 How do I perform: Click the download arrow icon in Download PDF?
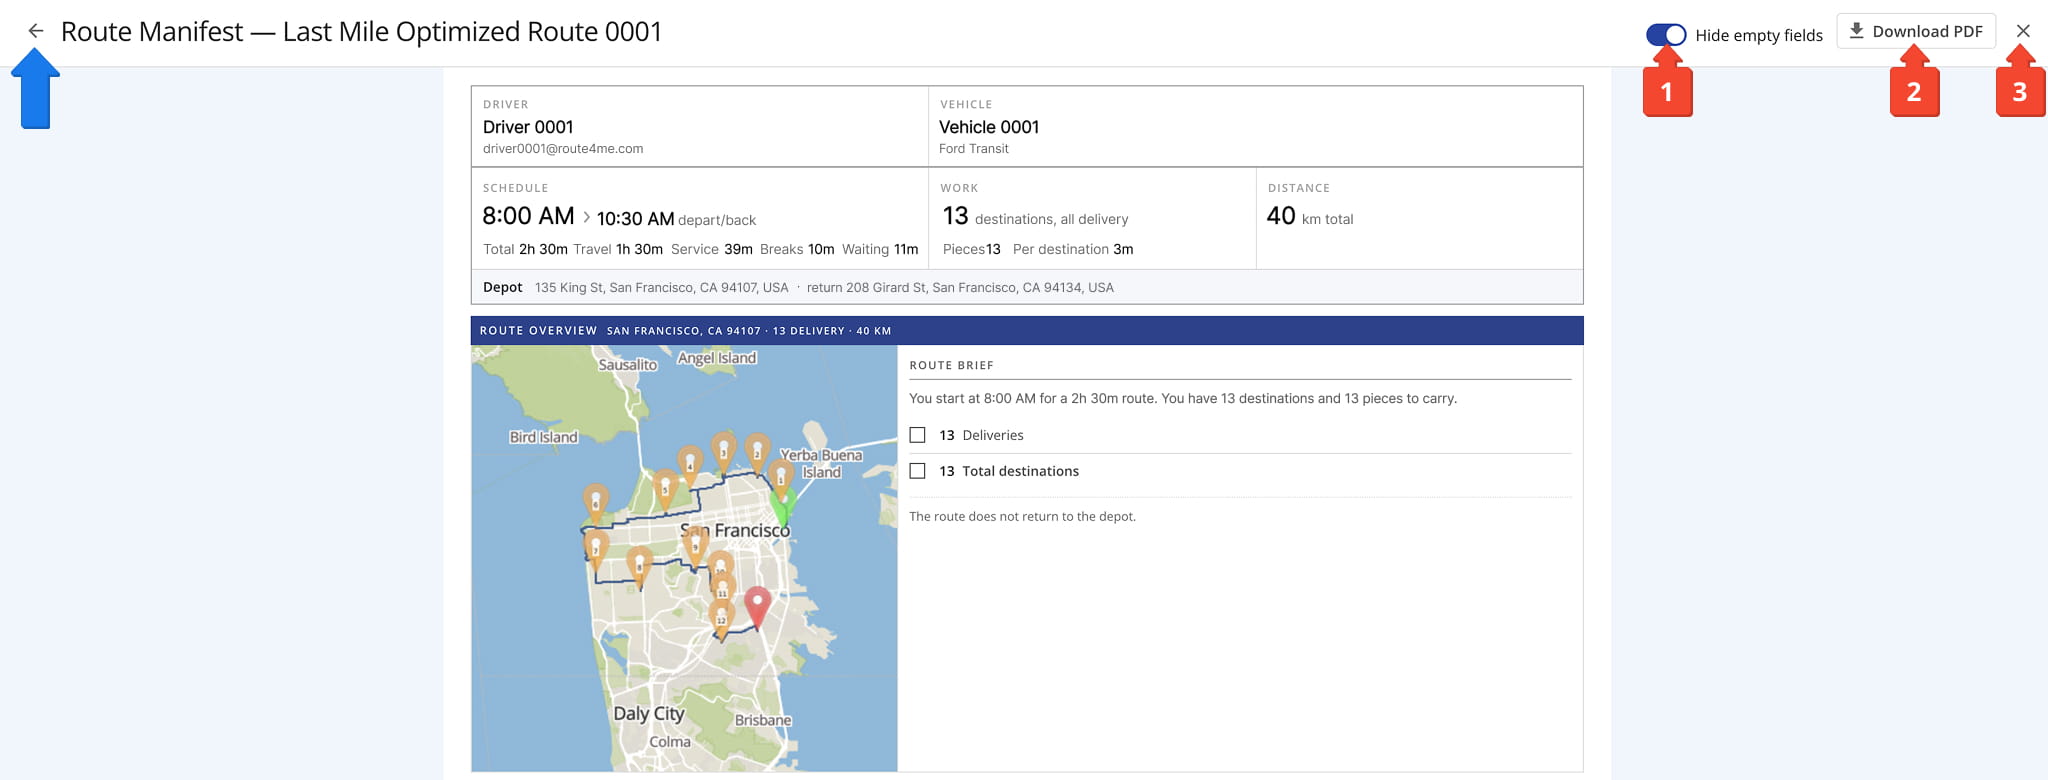point(1856,31)
